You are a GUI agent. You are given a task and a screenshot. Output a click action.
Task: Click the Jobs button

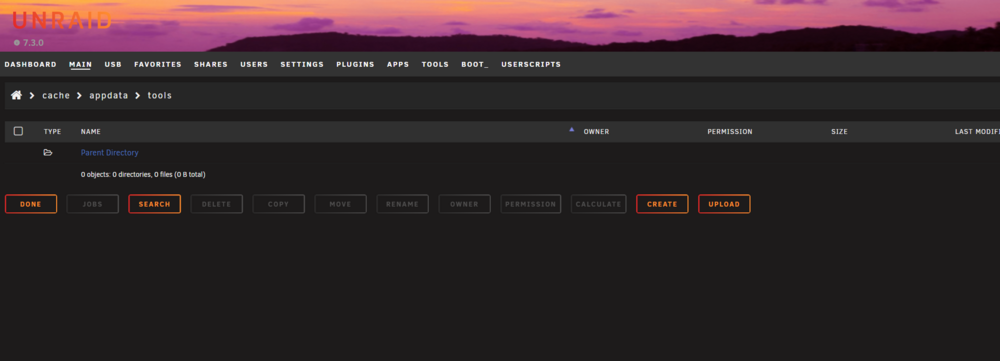(x=92, y=204)
